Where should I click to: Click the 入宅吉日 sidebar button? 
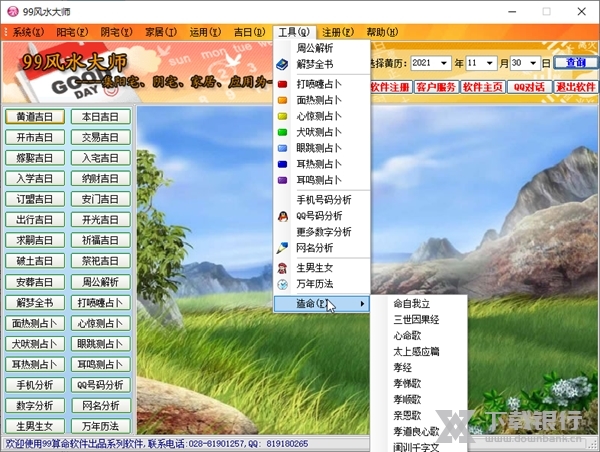[101, 158]
